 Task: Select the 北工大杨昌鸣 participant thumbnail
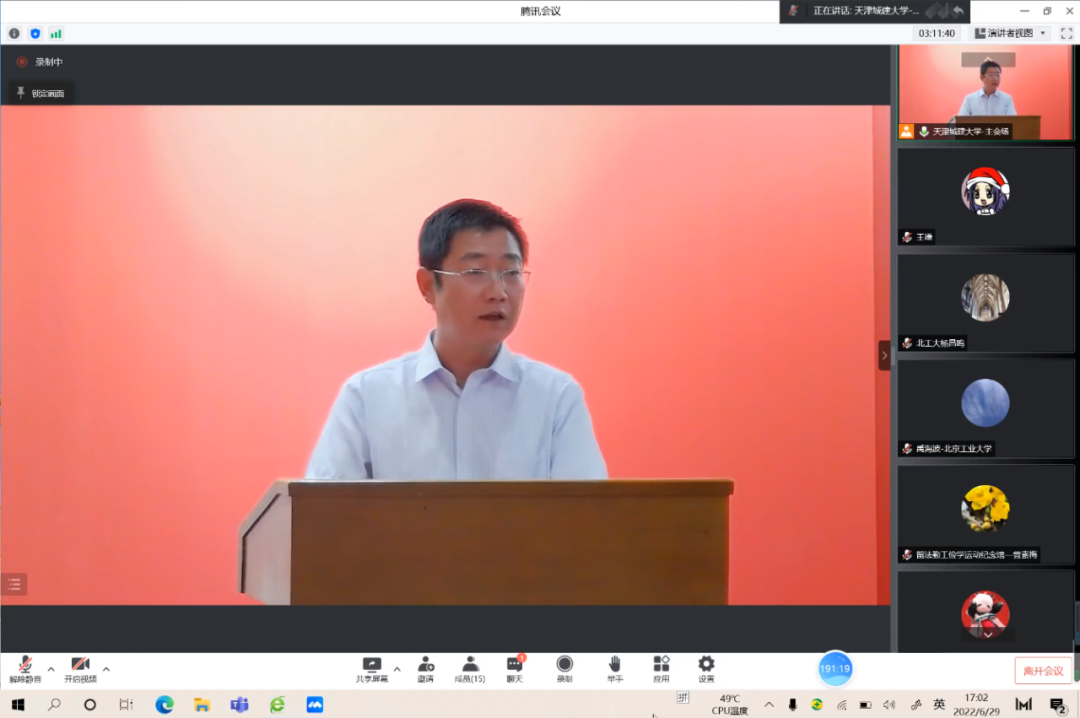point(985,301)
